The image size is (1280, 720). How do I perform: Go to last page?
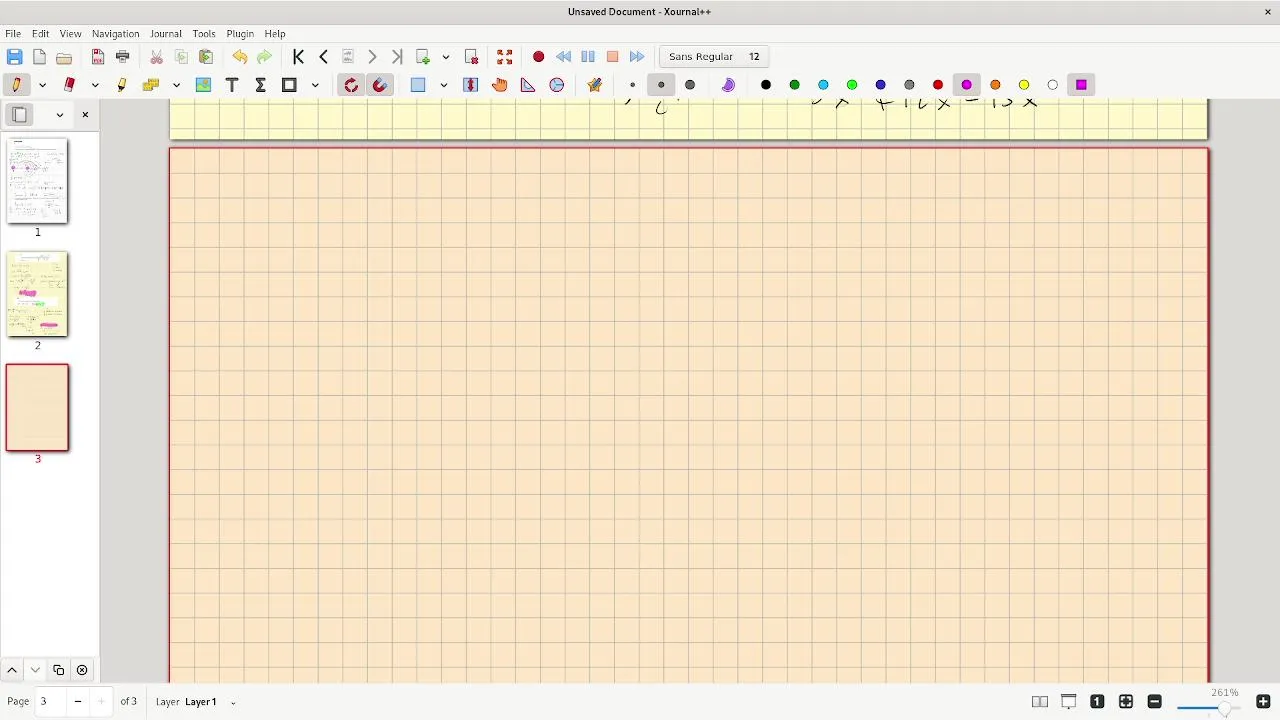(x=397, y=57)
